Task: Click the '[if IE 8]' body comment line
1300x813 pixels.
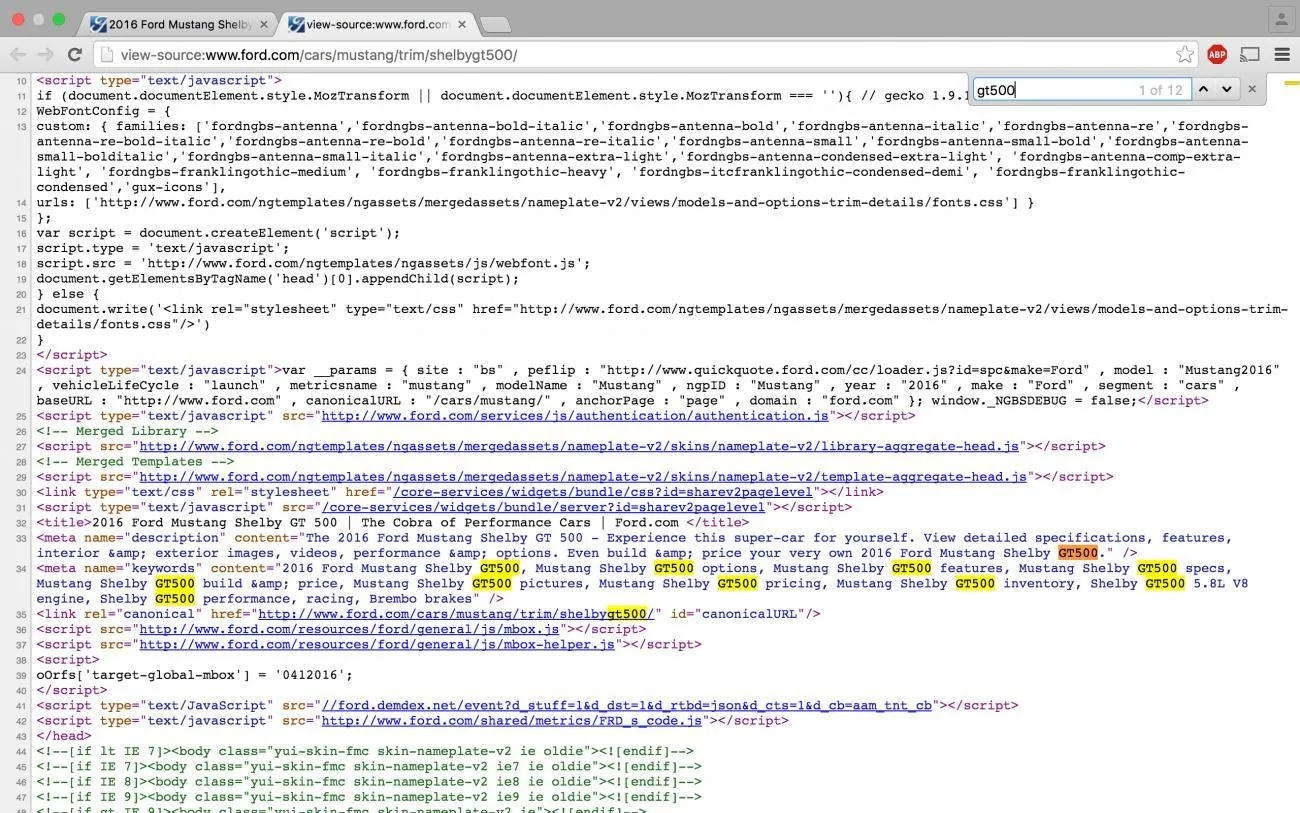Action: coord(369,781)
